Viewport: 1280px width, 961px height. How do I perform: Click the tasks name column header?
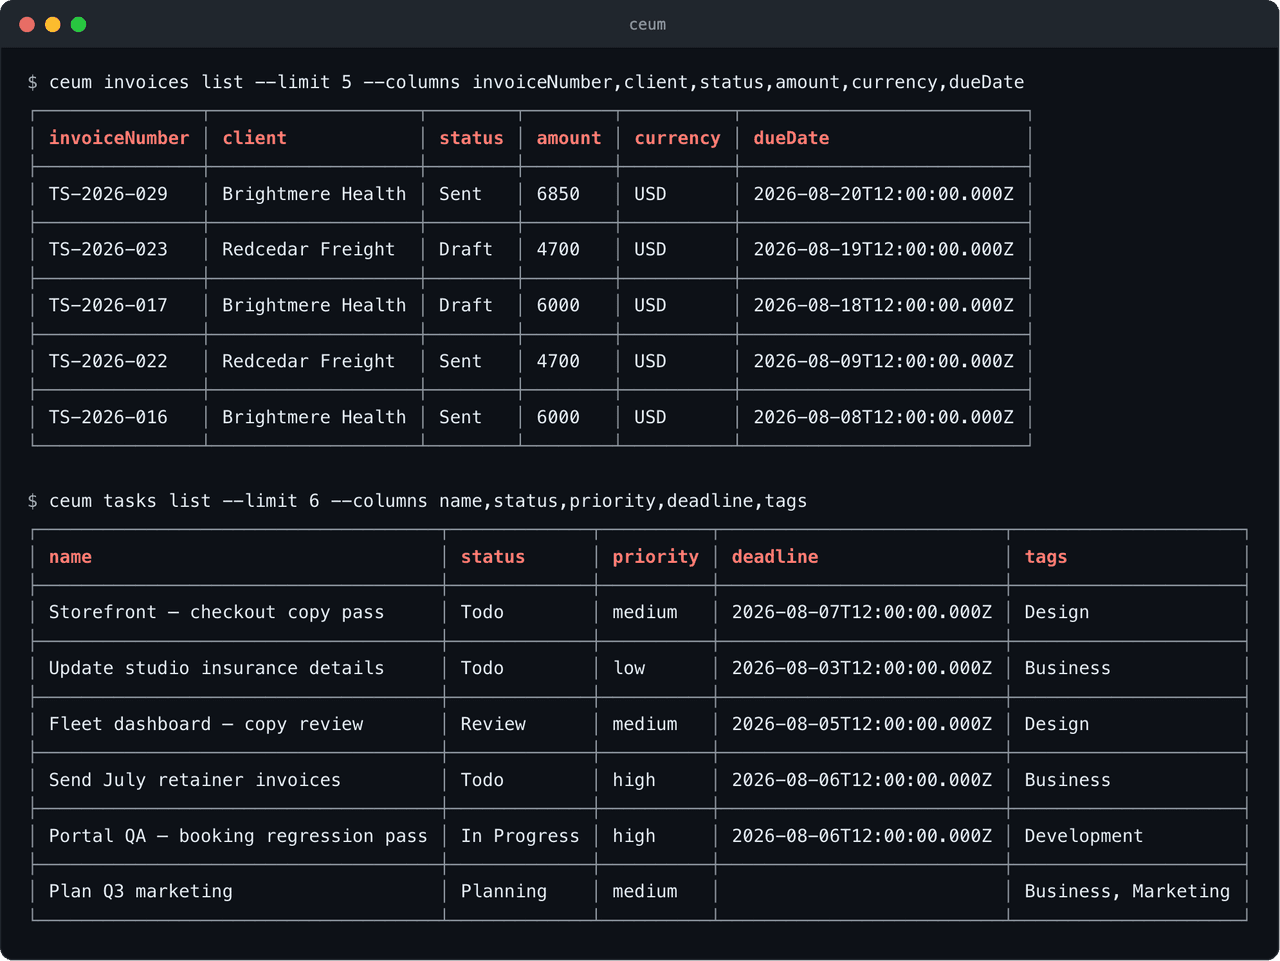pos(70,557)
